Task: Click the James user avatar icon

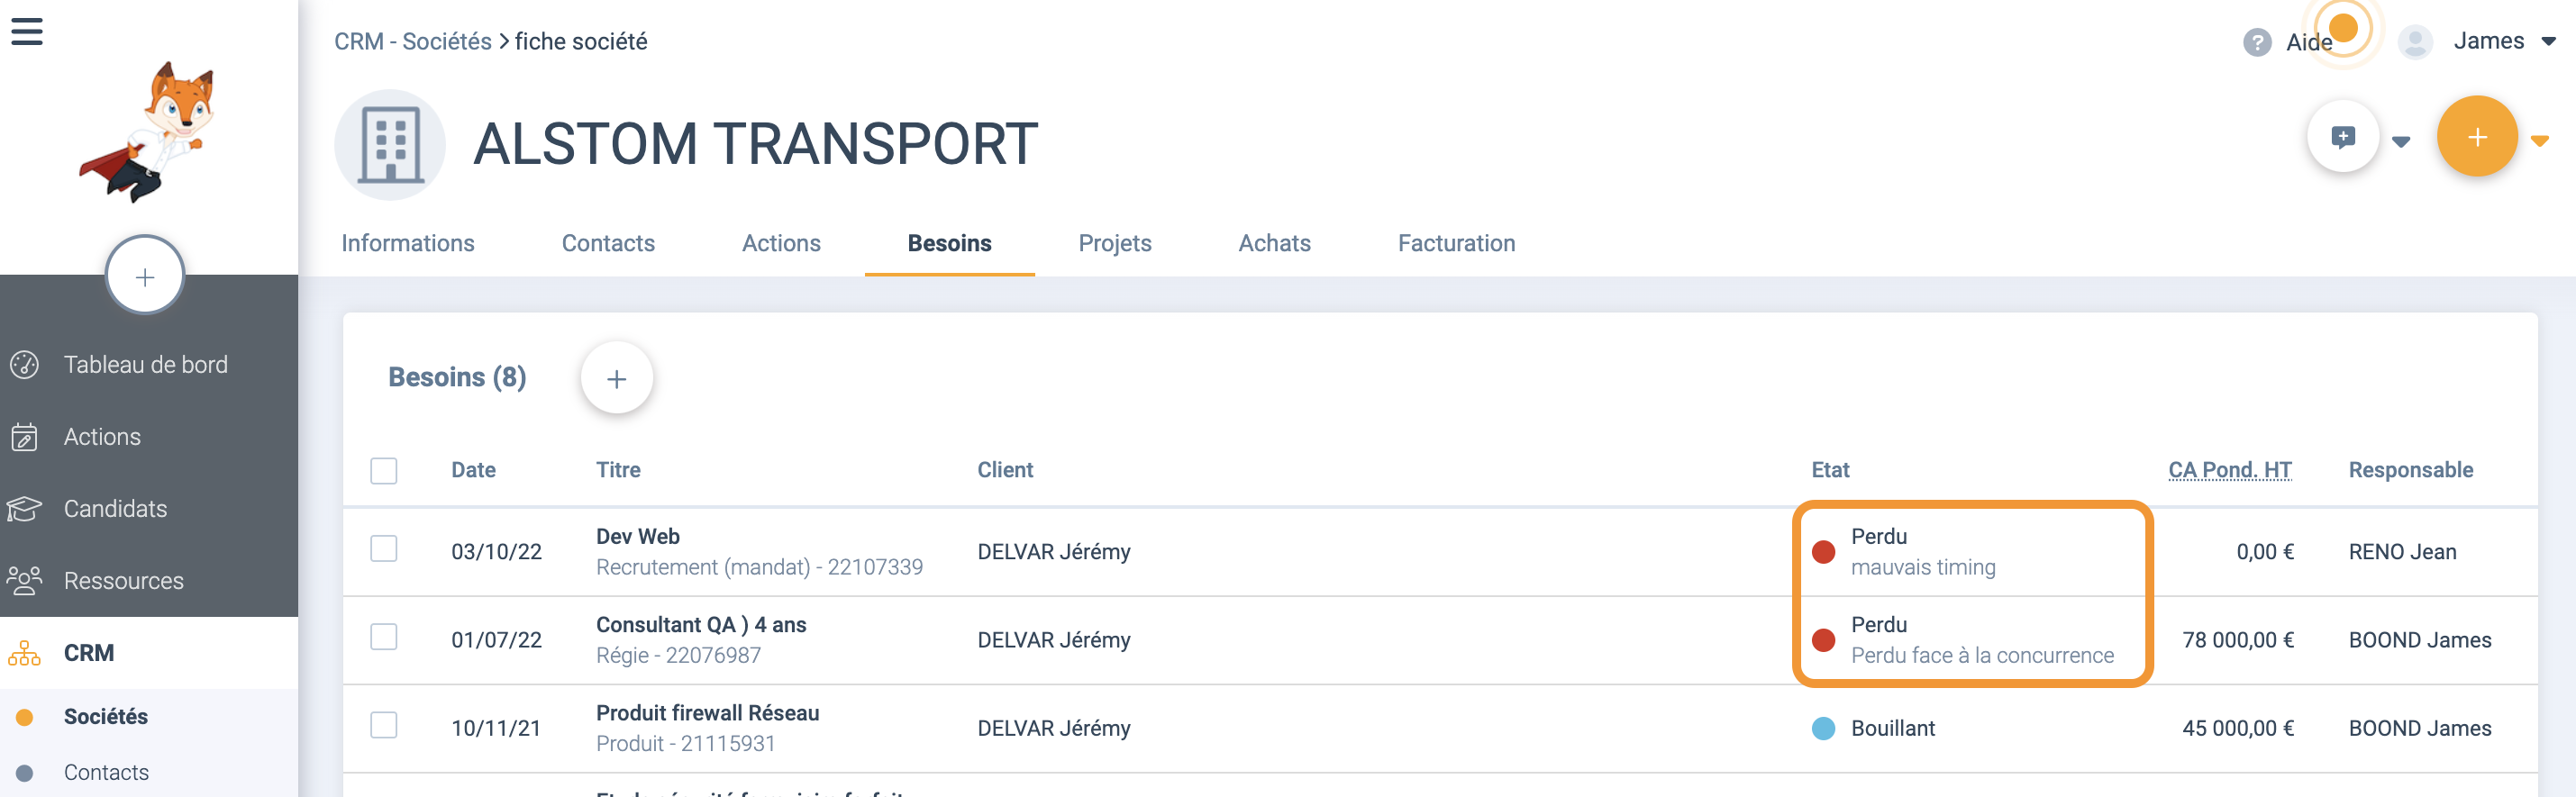Action: (2415, 42)
